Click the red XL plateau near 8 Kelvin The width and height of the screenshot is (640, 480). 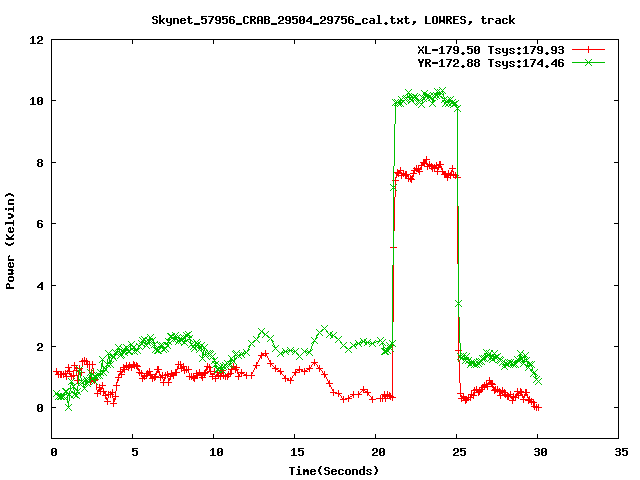427,169
